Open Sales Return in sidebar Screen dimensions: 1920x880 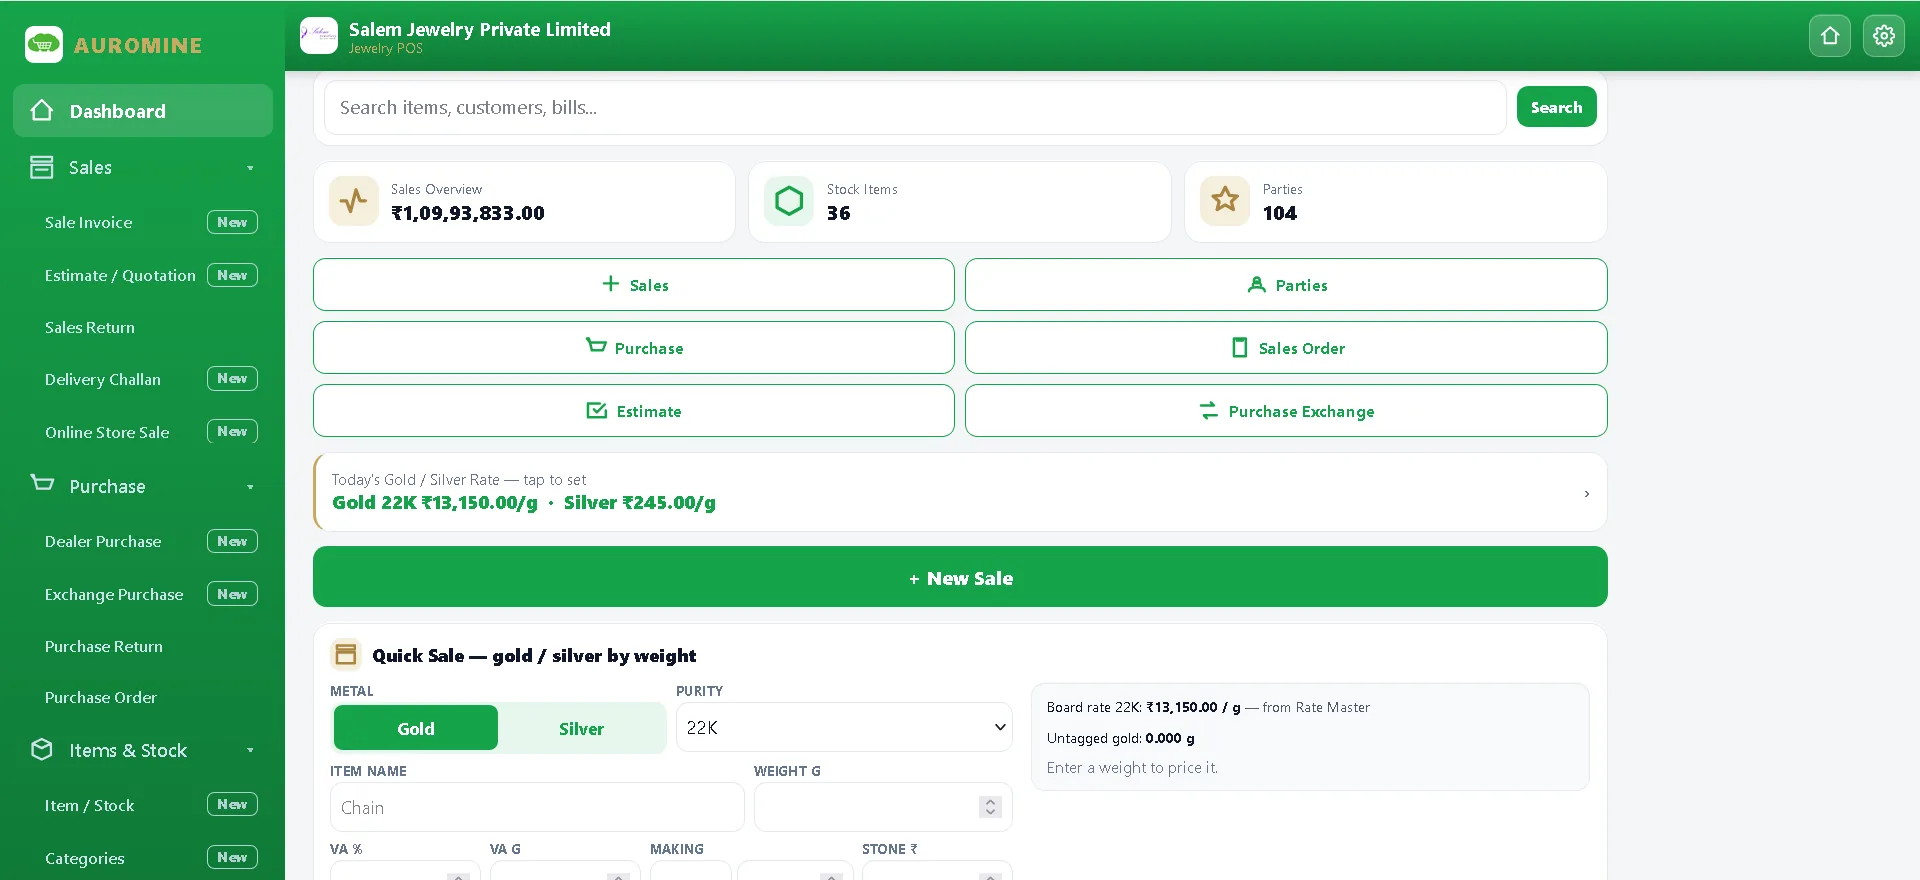tap(89, 327)
